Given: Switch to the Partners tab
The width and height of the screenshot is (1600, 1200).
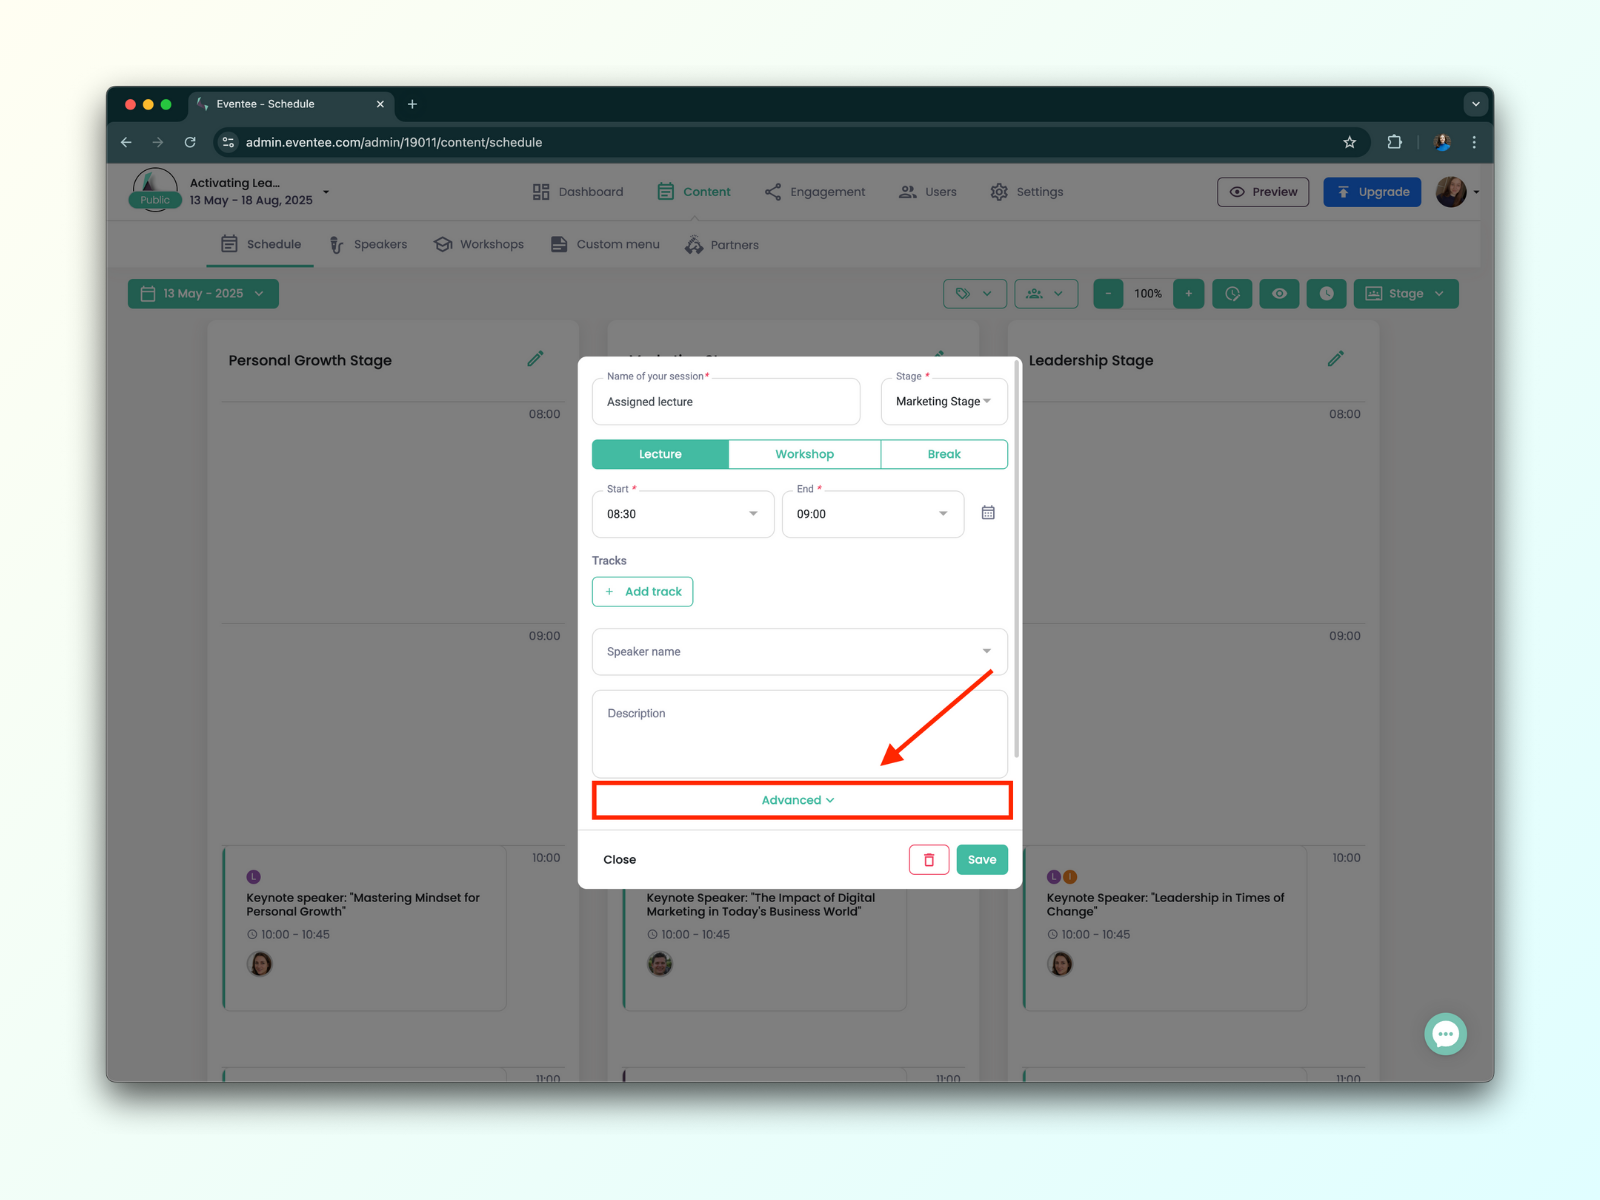Looking at the screenshot, I should pos(722,245).
